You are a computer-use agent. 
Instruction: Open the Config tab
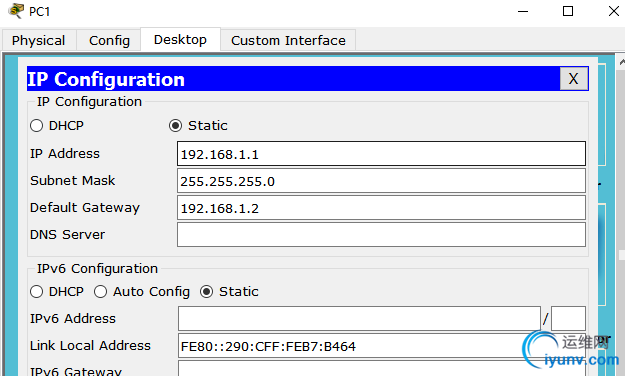pyautogui.click(x=109, y=40)
